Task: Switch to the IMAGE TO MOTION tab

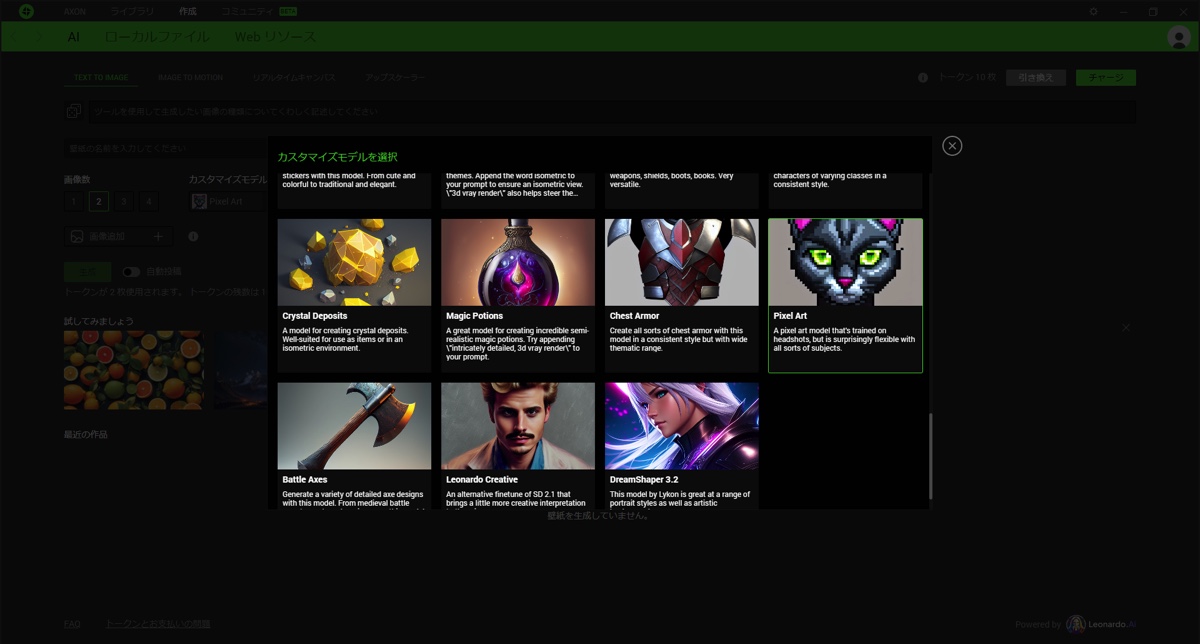Action: [190, 78]
